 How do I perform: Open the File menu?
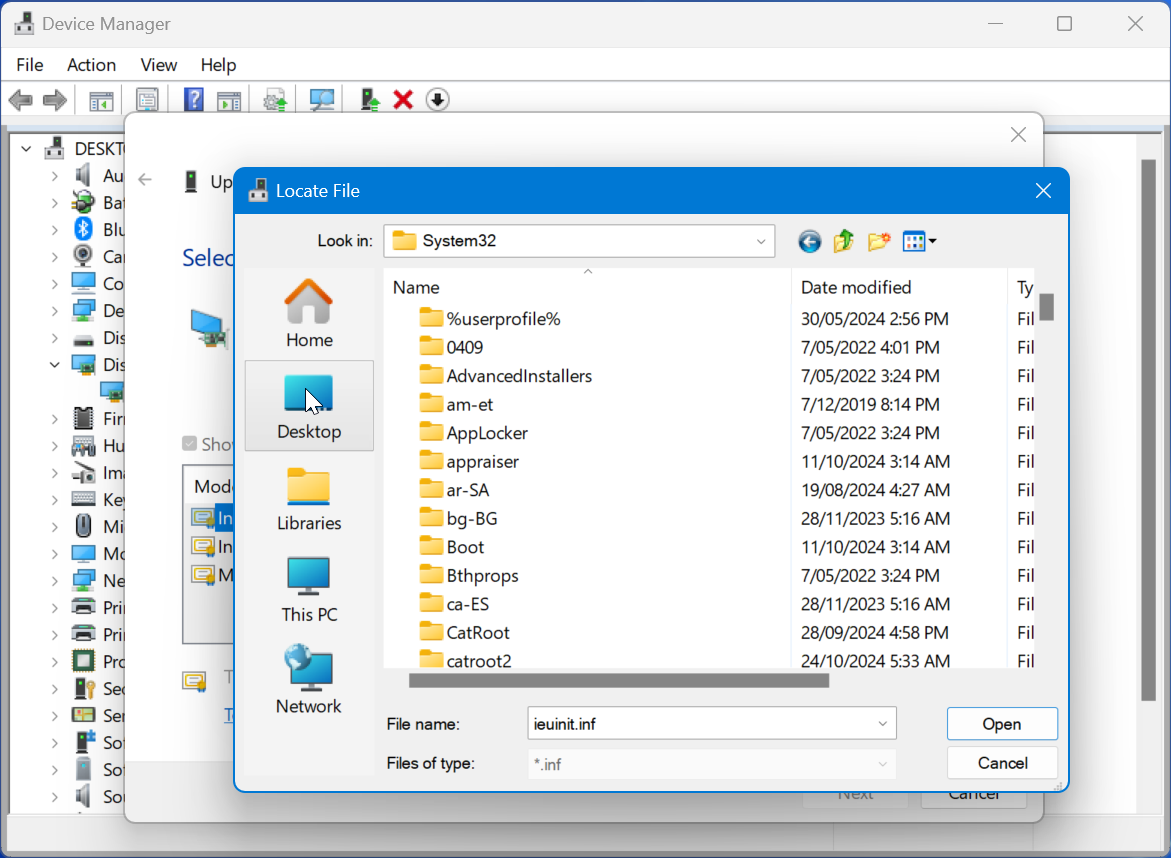(30, 65)
